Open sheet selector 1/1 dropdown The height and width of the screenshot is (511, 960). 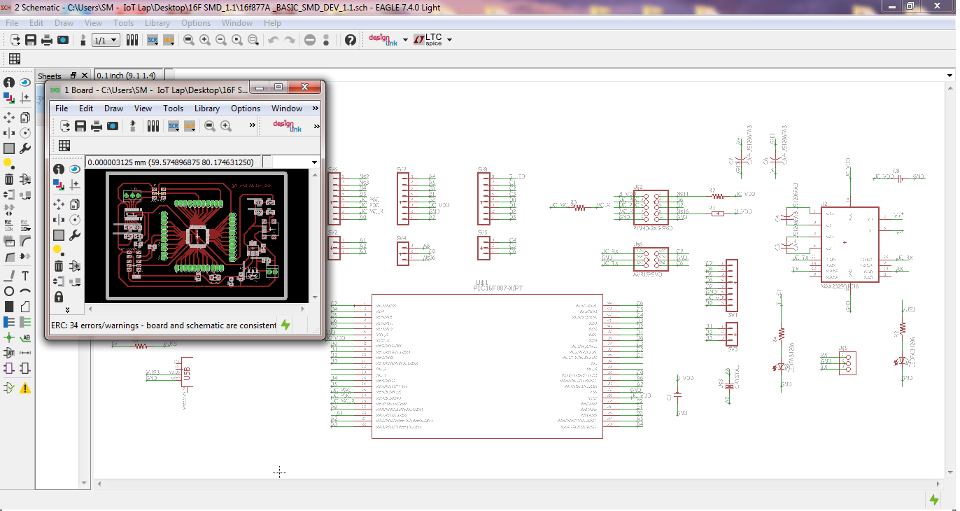[105, 40]
